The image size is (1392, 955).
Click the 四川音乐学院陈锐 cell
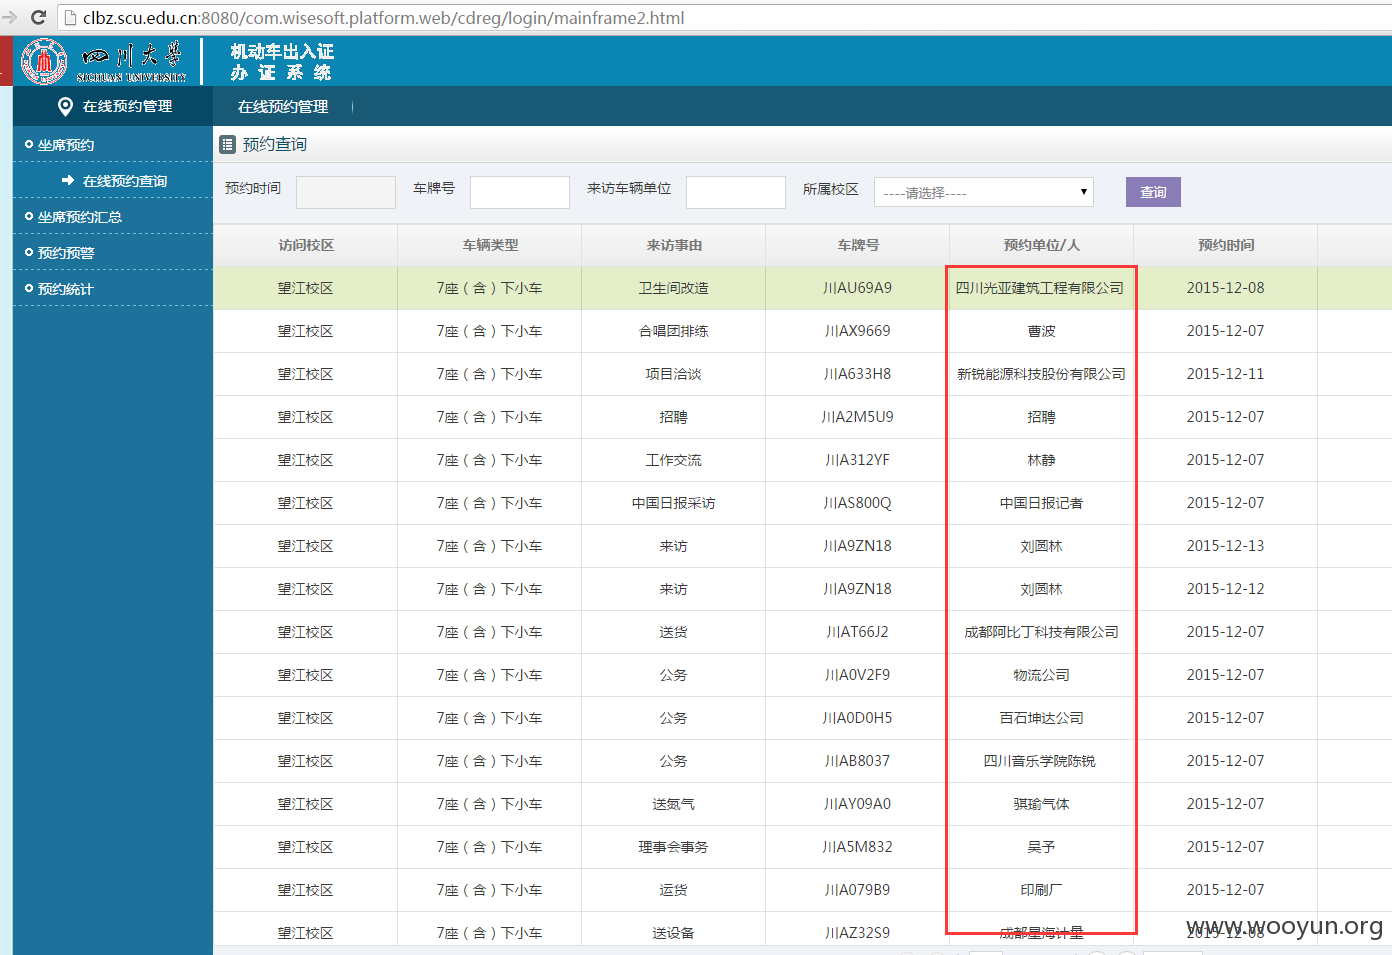pyautogui.click(x=1042, y=761)
